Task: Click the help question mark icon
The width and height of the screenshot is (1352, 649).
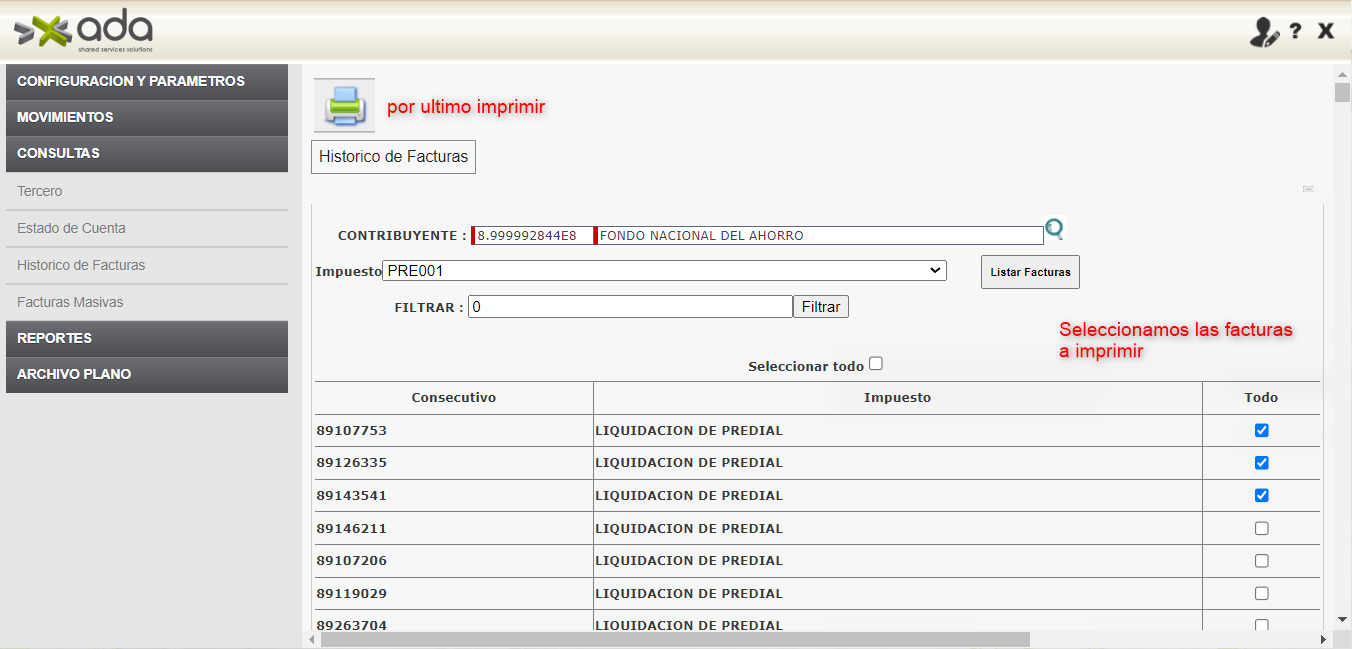Action: click(1295, 31)
